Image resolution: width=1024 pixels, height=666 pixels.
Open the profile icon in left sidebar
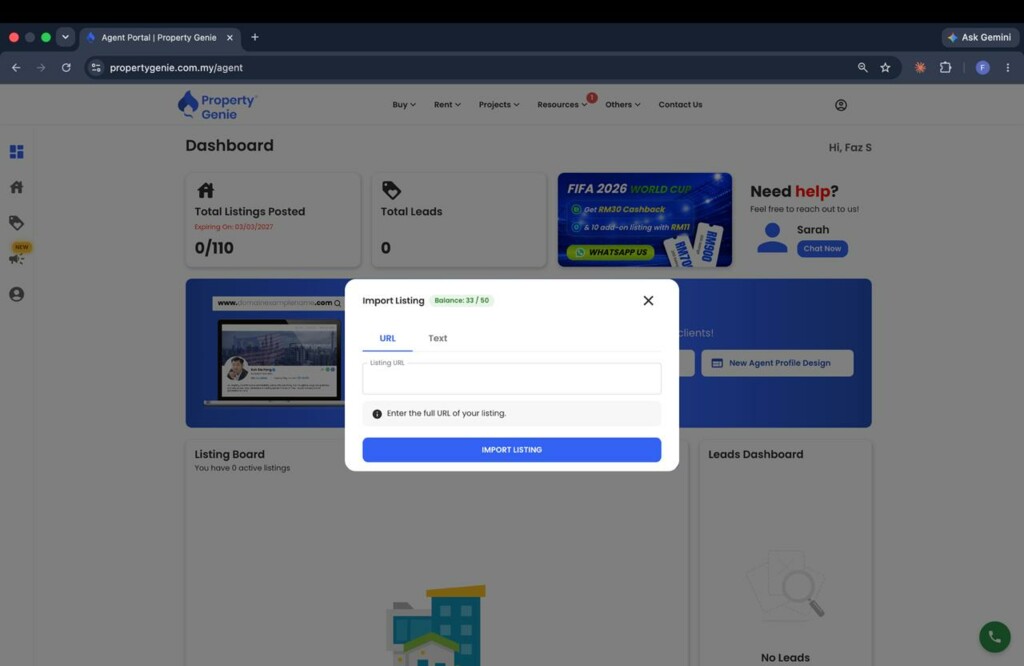[16, 294]
